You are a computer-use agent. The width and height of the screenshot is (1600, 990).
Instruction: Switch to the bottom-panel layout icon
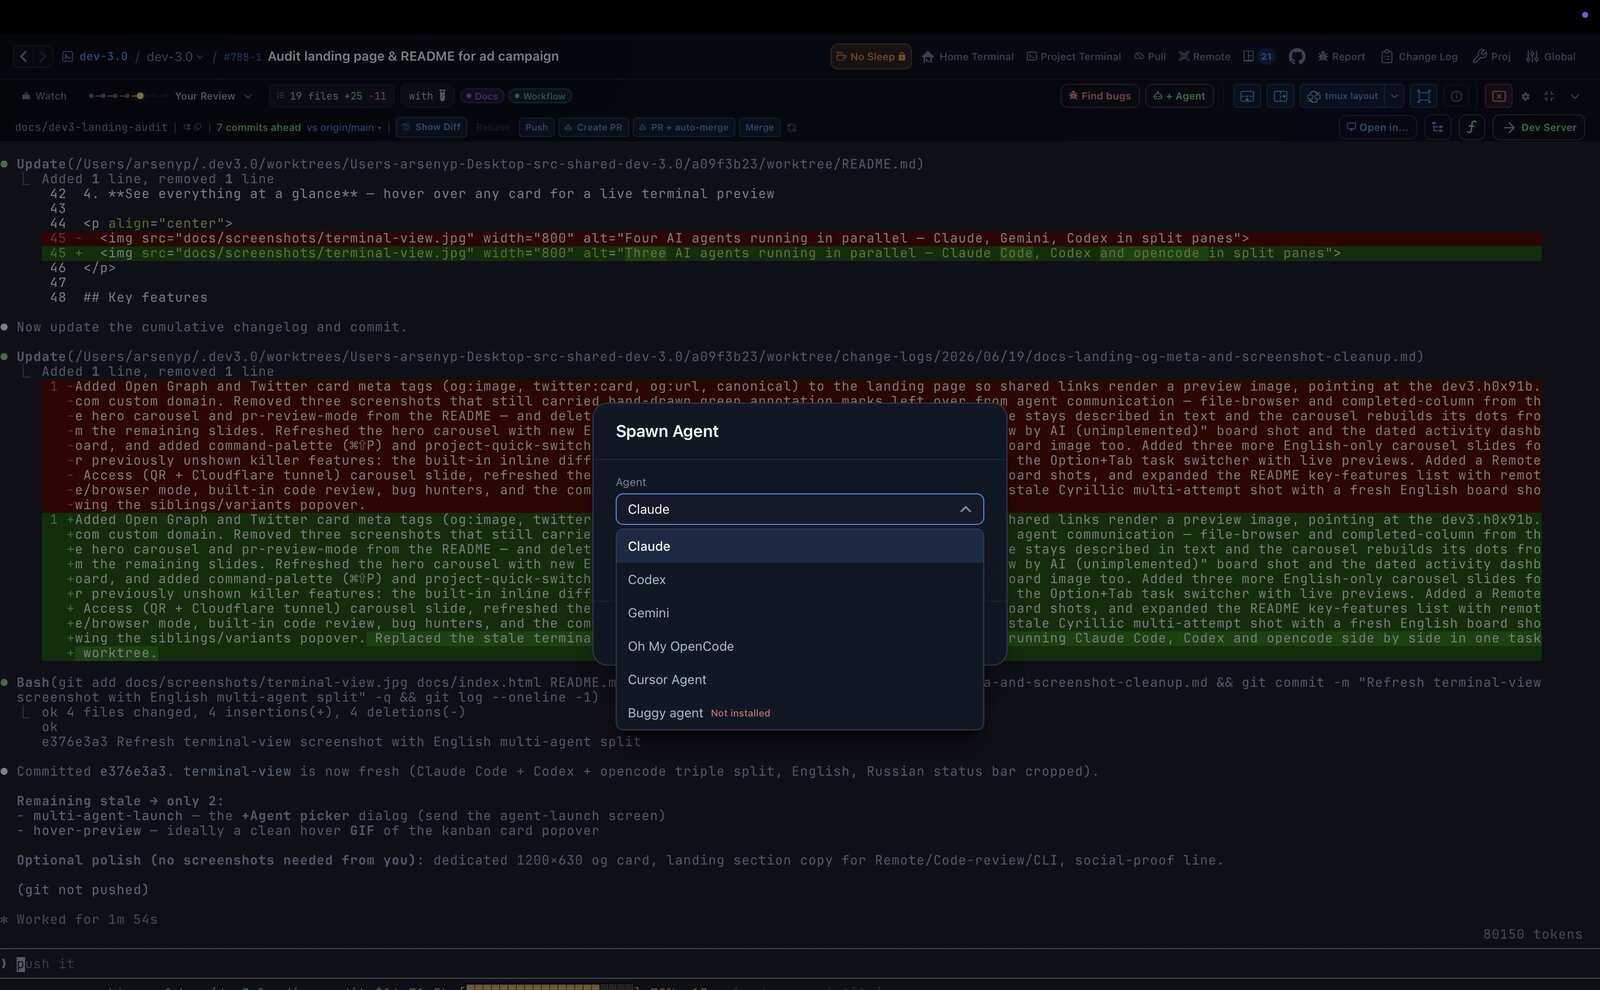pyautogui.click(x=1247, y=96)
